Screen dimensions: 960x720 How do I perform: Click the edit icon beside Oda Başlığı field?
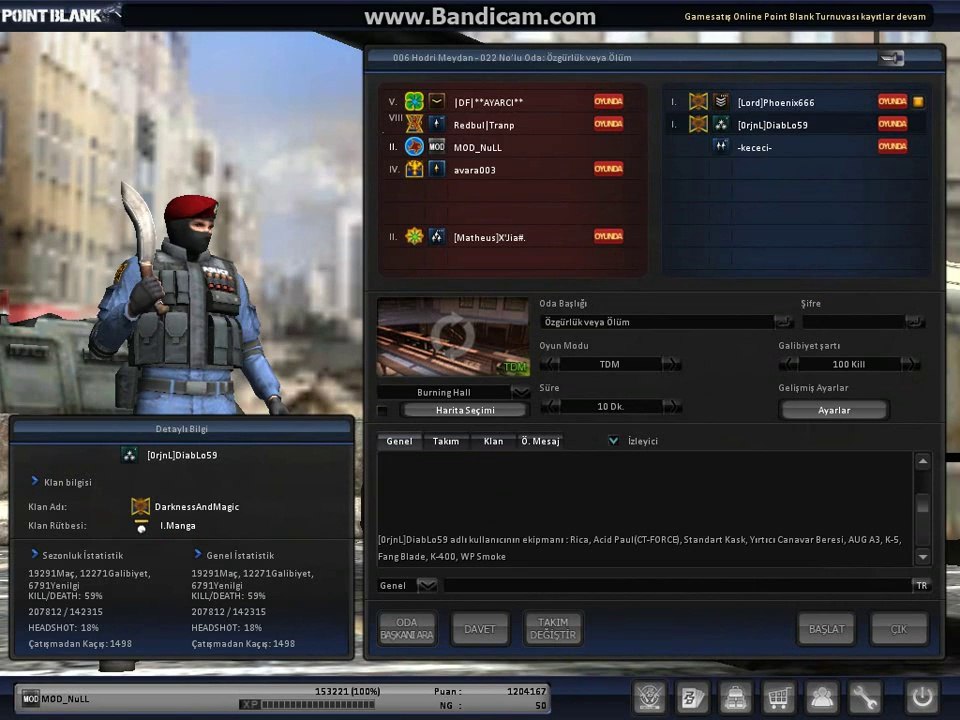click(783, 321)
